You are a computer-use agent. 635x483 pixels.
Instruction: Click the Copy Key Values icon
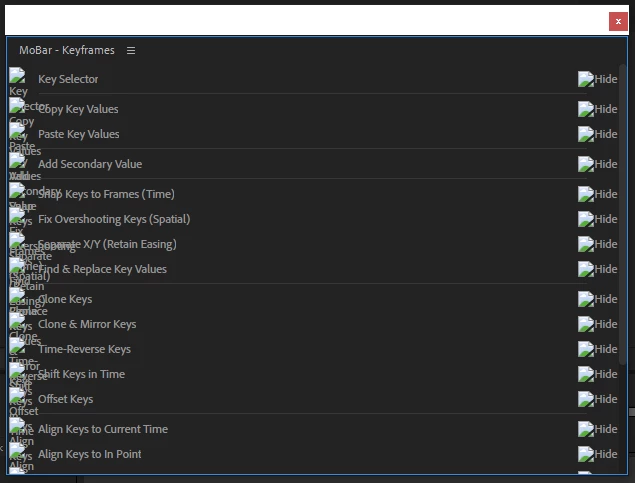pos(17,105)
